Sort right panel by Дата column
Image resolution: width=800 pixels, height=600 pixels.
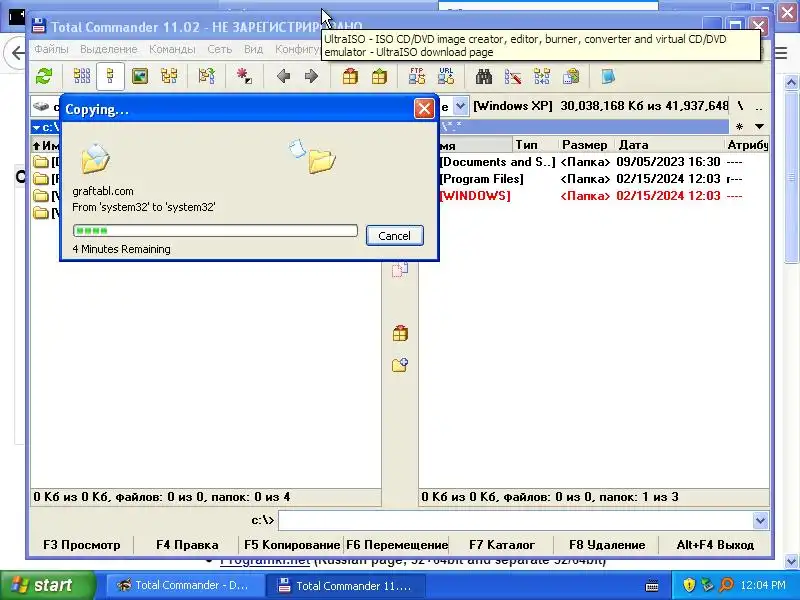pyautogui.click(x=669, y=145)
